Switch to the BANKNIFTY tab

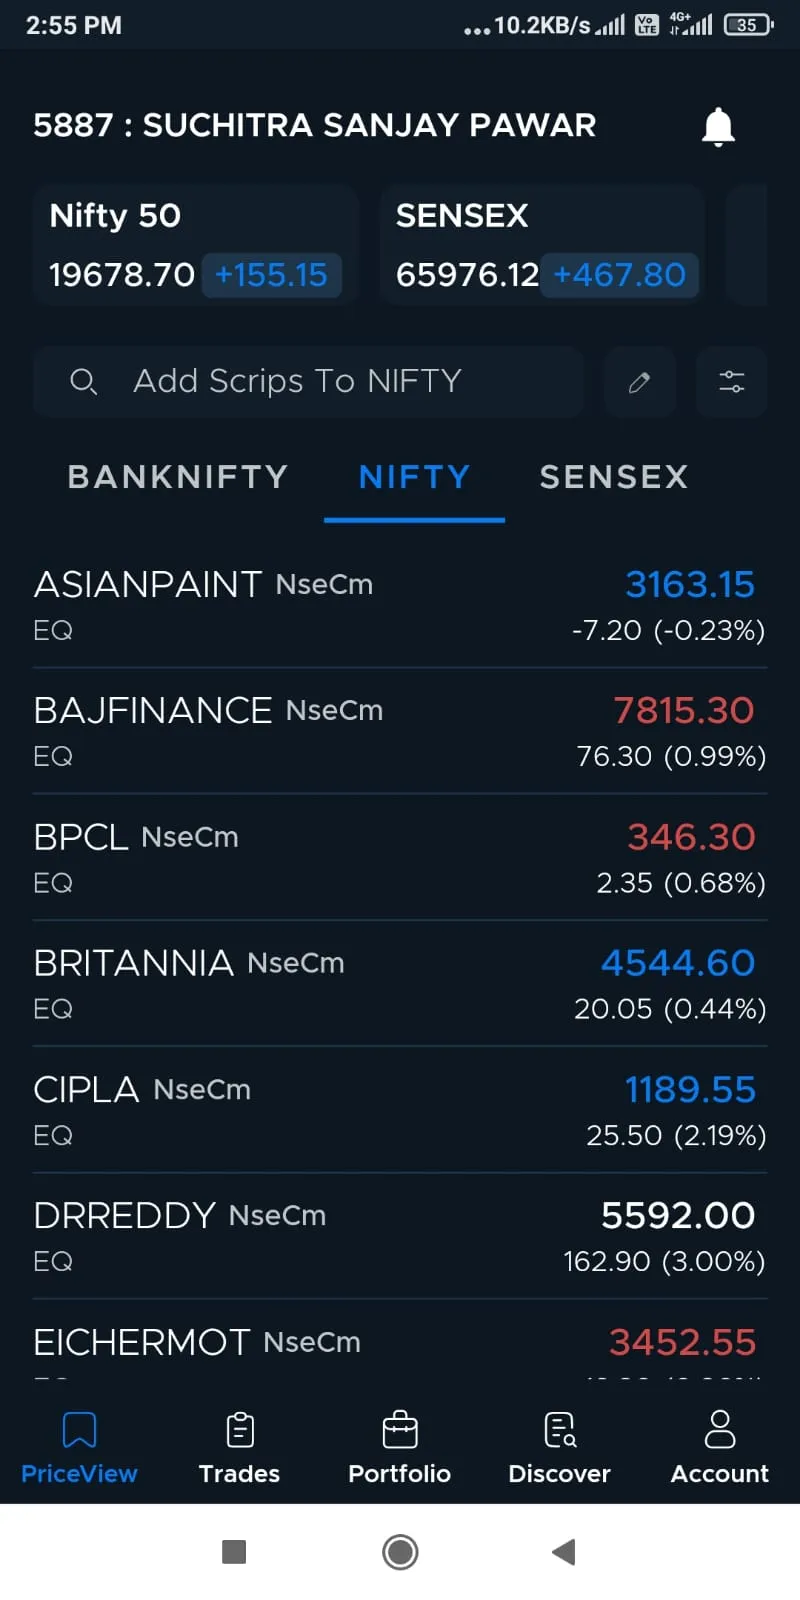[178, 477]
